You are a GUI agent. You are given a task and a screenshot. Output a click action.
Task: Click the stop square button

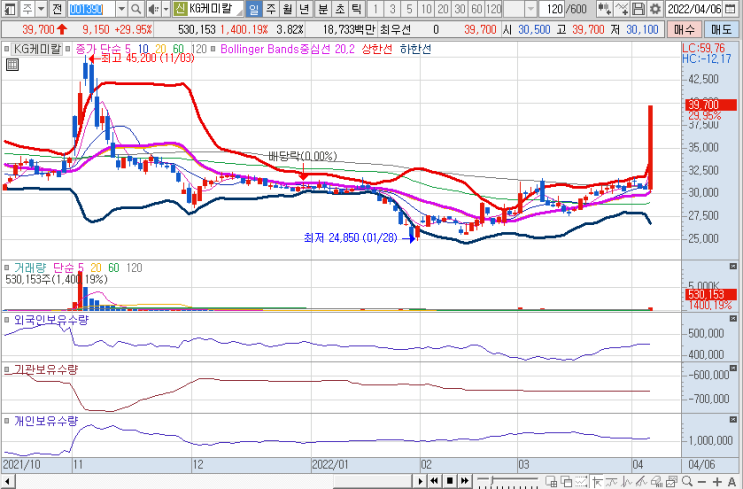pyautogui.click(x=450, y=481)
